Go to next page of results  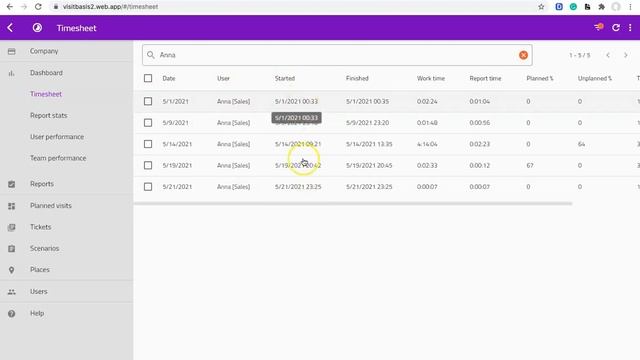tap(625, 55)
